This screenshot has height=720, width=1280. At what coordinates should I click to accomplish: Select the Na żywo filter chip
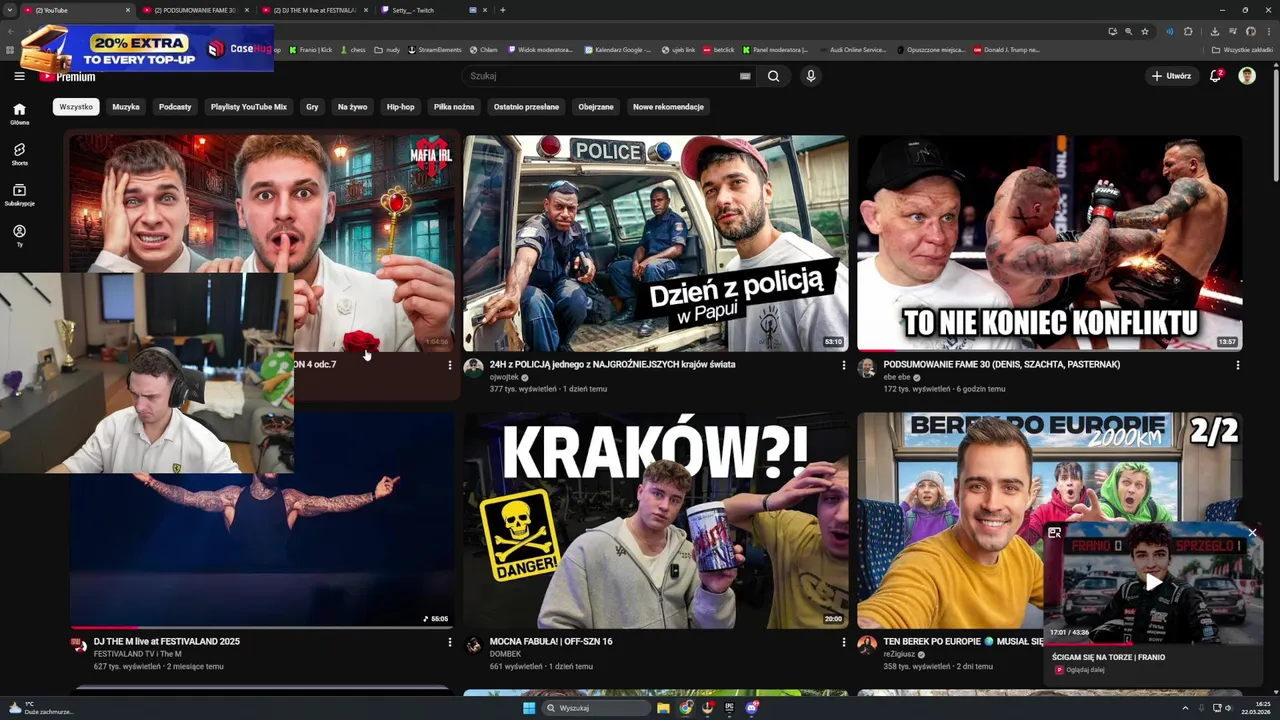click(353, 107)
